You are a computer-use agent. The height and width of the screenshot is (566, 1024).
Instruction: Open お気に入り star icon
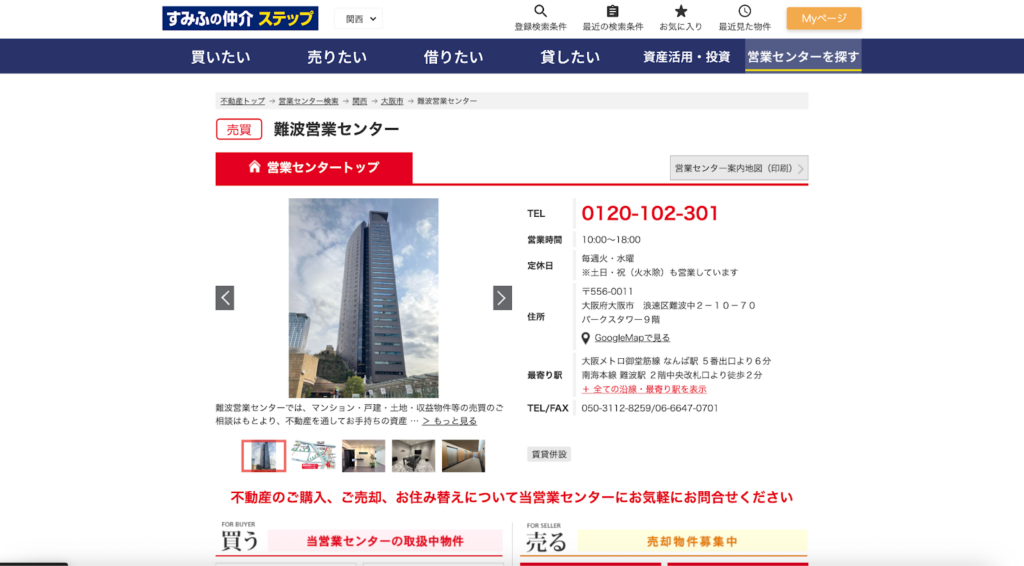(680, 11)
